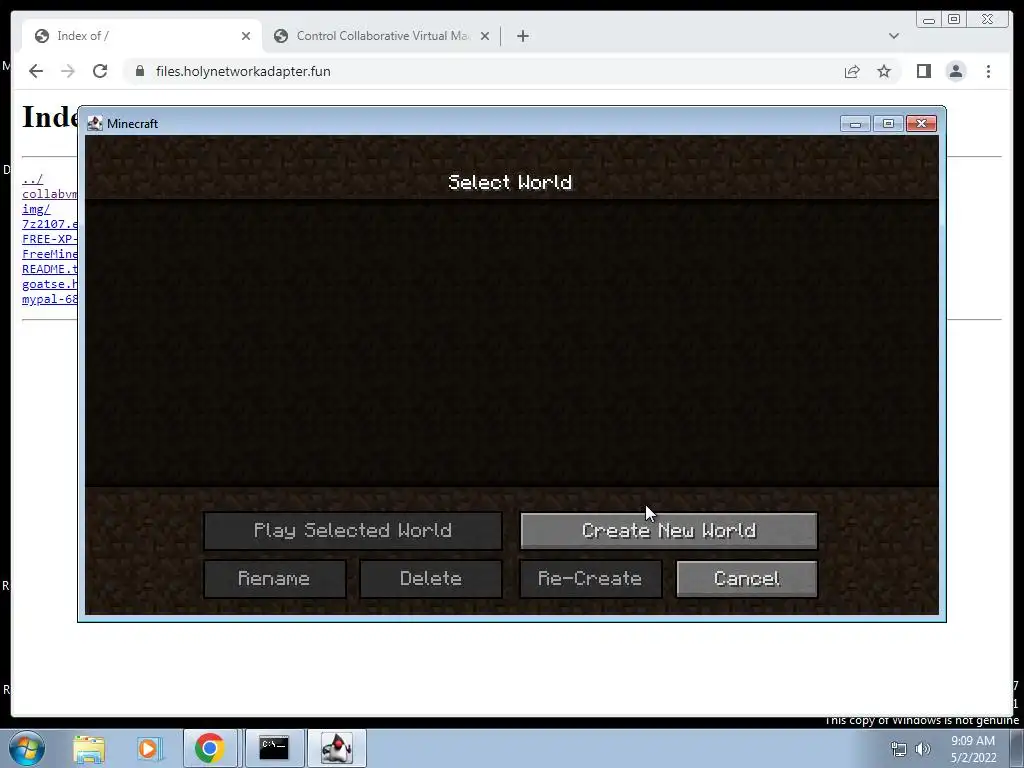Viewport: 1024px width, 768px height.
Task: Switch to Command Prompt in taskbar
Action: [274, 748]
